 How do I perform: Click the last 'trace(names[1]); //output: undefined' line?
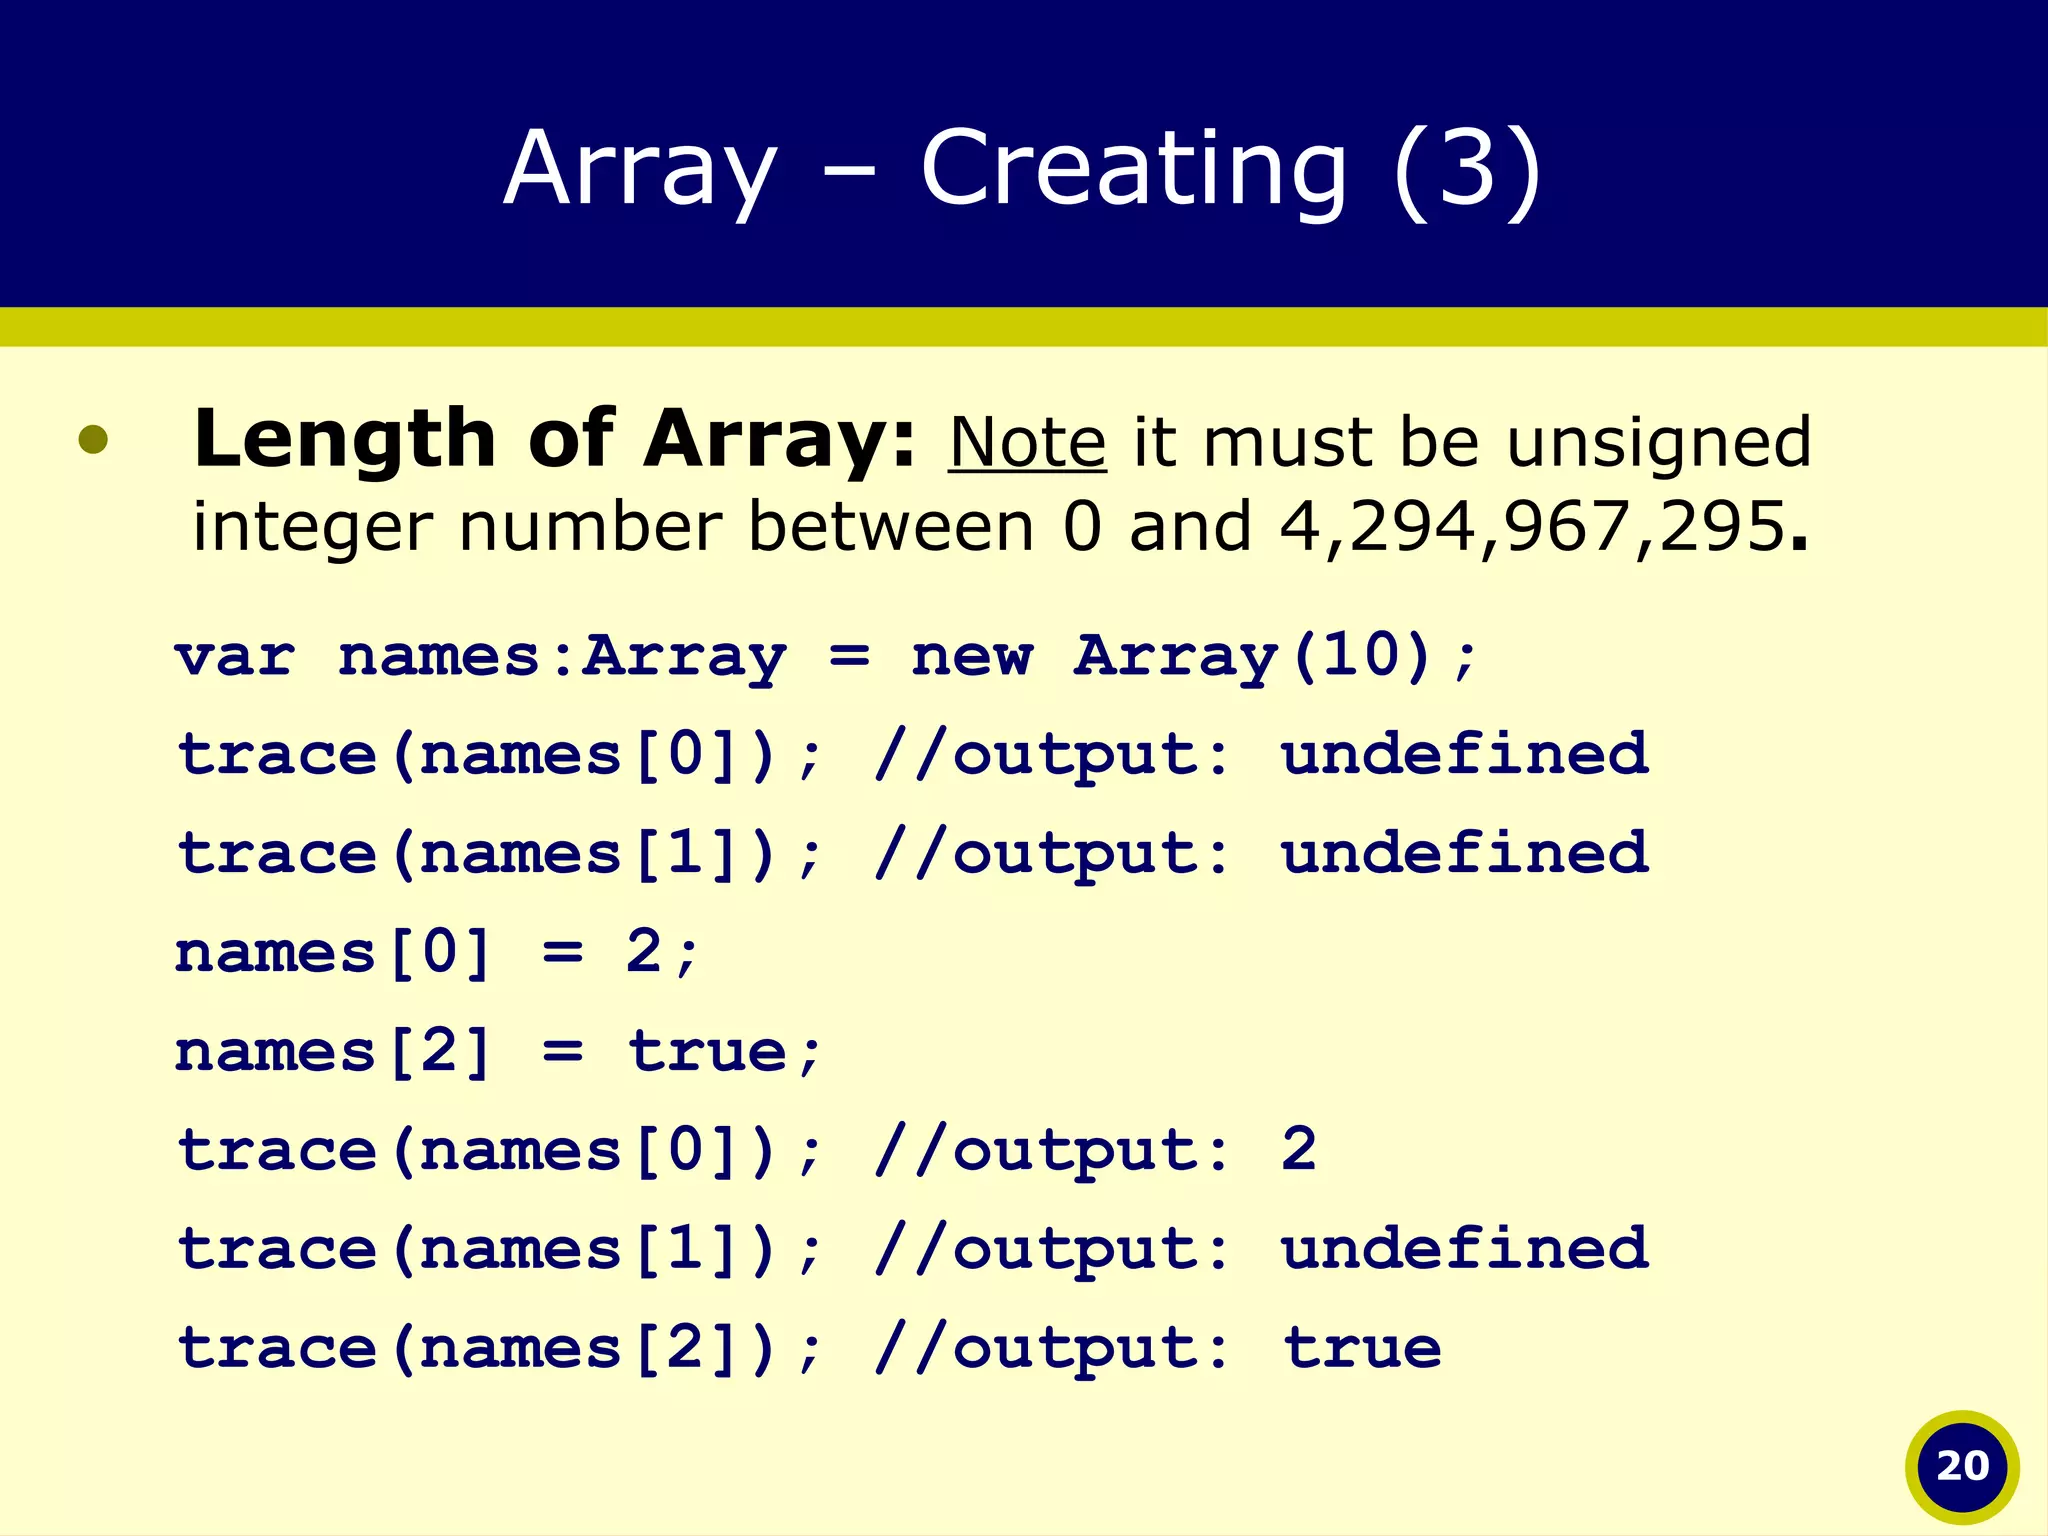tap(912, 1250)
